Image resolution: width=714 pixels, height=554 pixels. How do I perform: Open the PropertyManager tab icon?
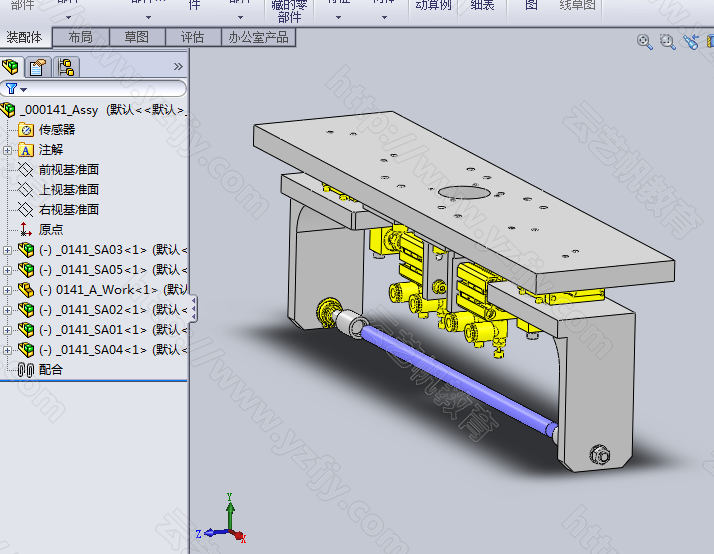tap(38, 67)
